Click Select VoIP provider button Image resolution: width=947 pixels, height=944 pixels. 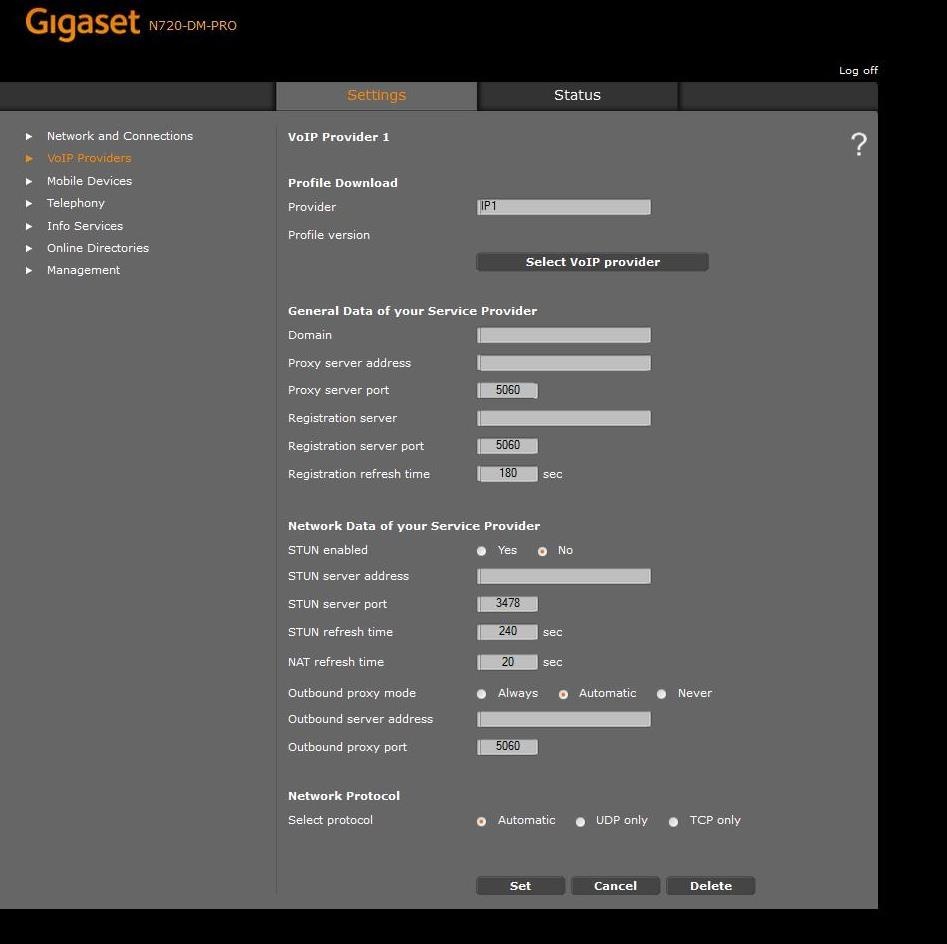pos(592,262)
